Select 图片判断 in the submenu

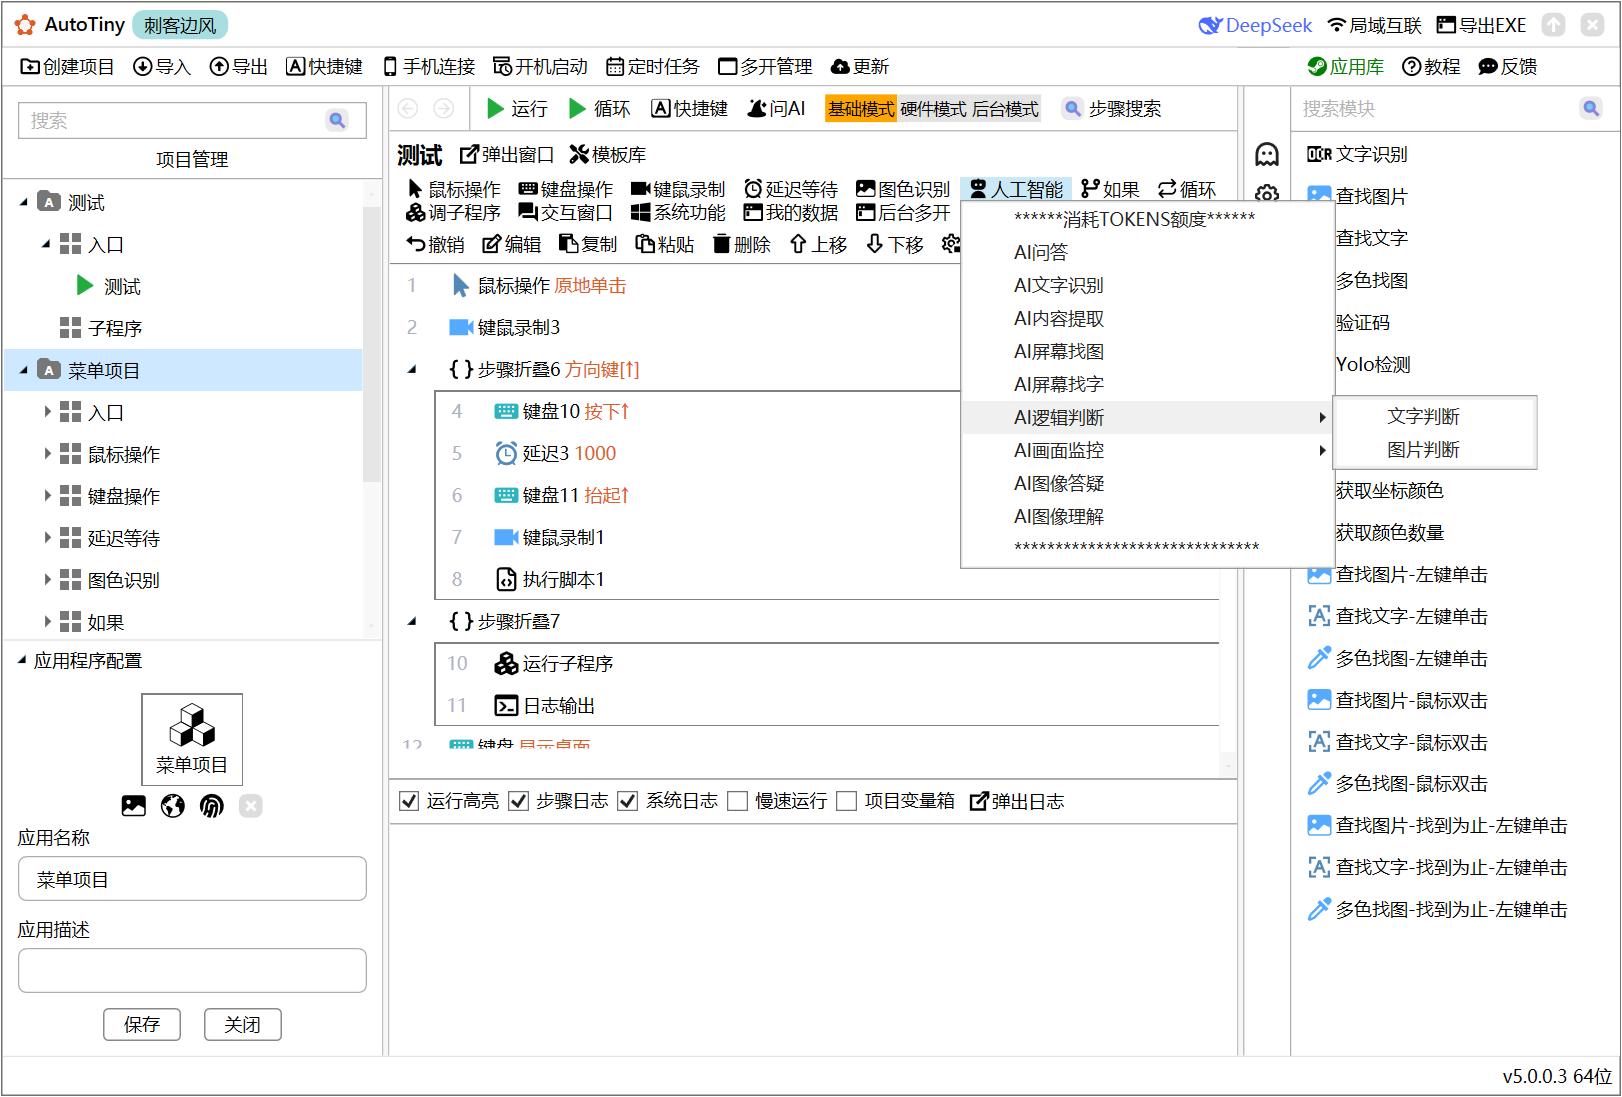[1435, 450]
